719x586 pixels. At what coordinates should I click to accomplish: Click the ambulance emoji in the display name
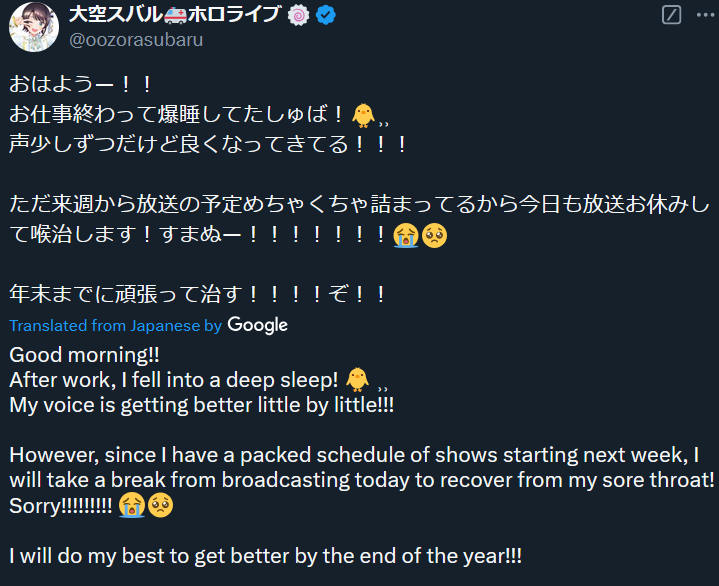pos(176,15)
